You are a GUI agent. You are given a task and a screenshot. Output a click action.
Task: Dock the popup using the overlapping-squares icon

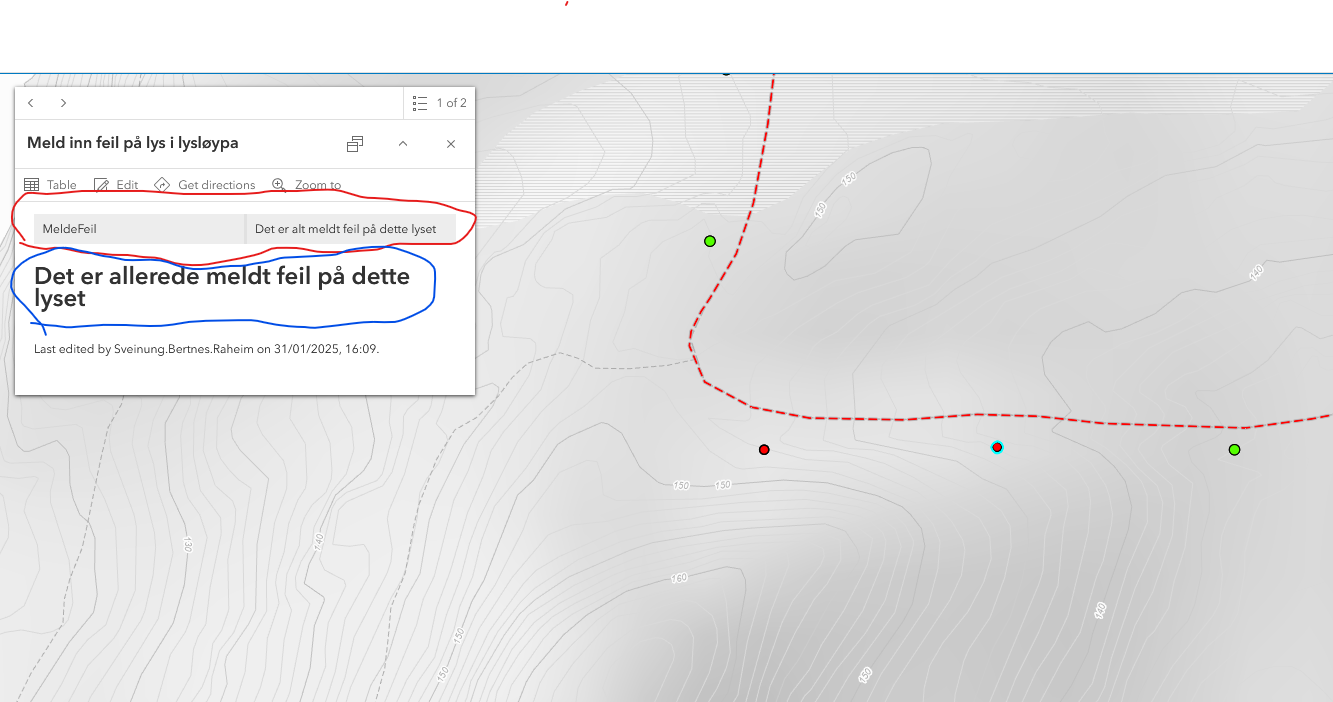354,143
